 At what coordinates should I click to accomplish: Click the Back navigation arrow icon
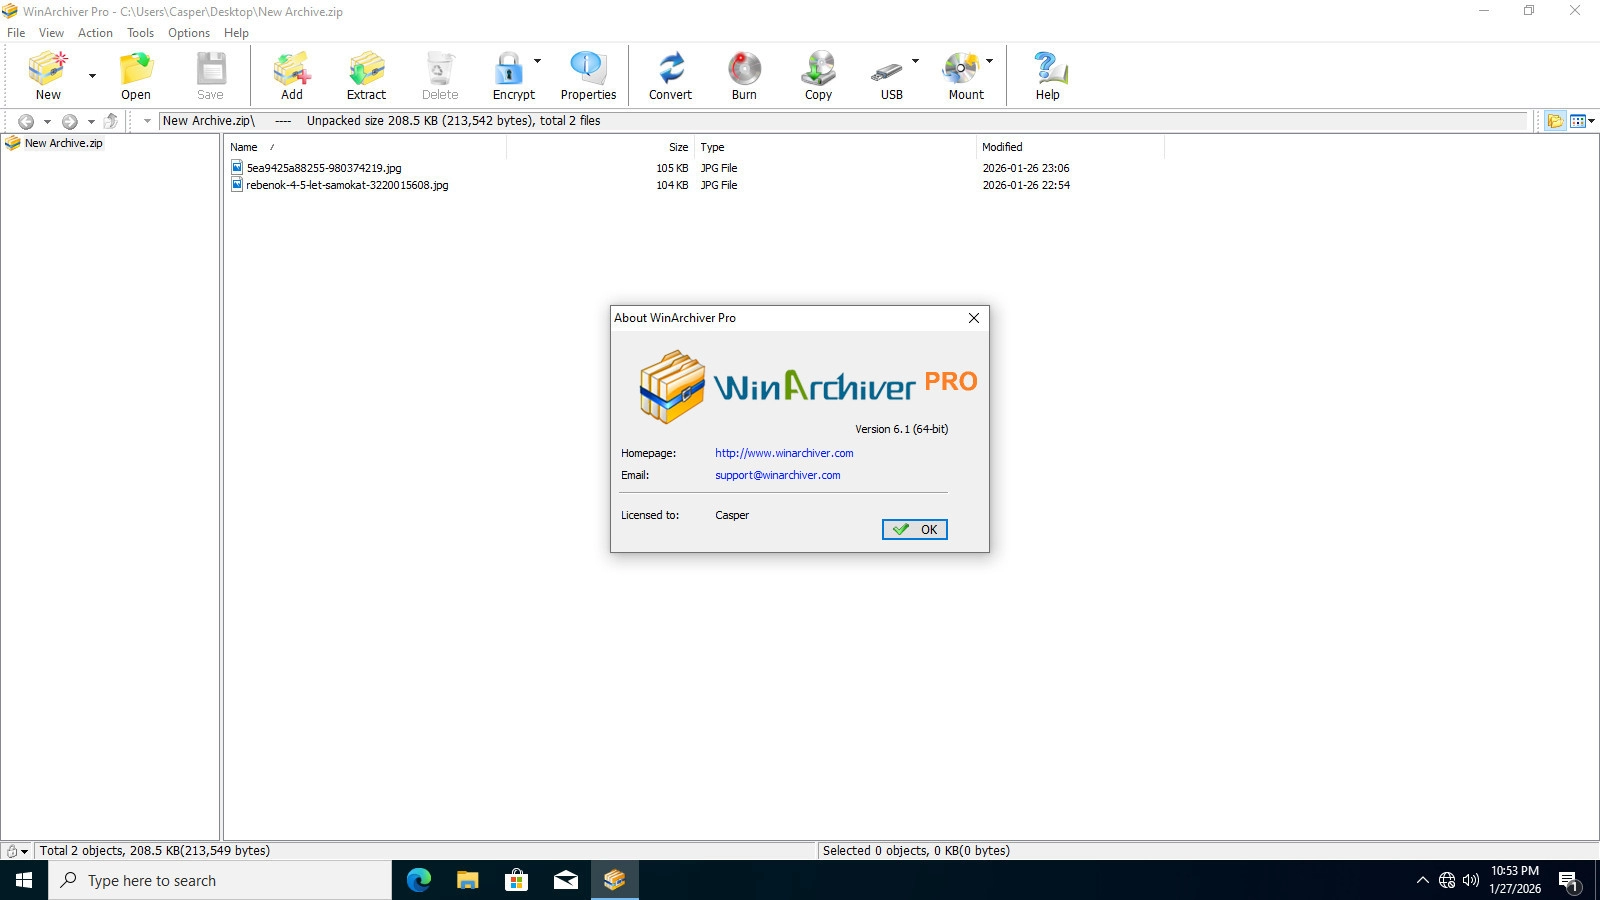pyautogui.click(x=26, y=121)
